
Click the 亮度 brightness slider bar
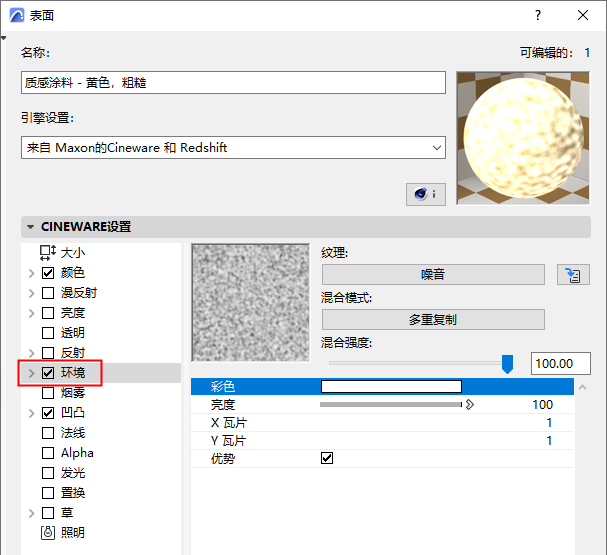tap(391, 405)
